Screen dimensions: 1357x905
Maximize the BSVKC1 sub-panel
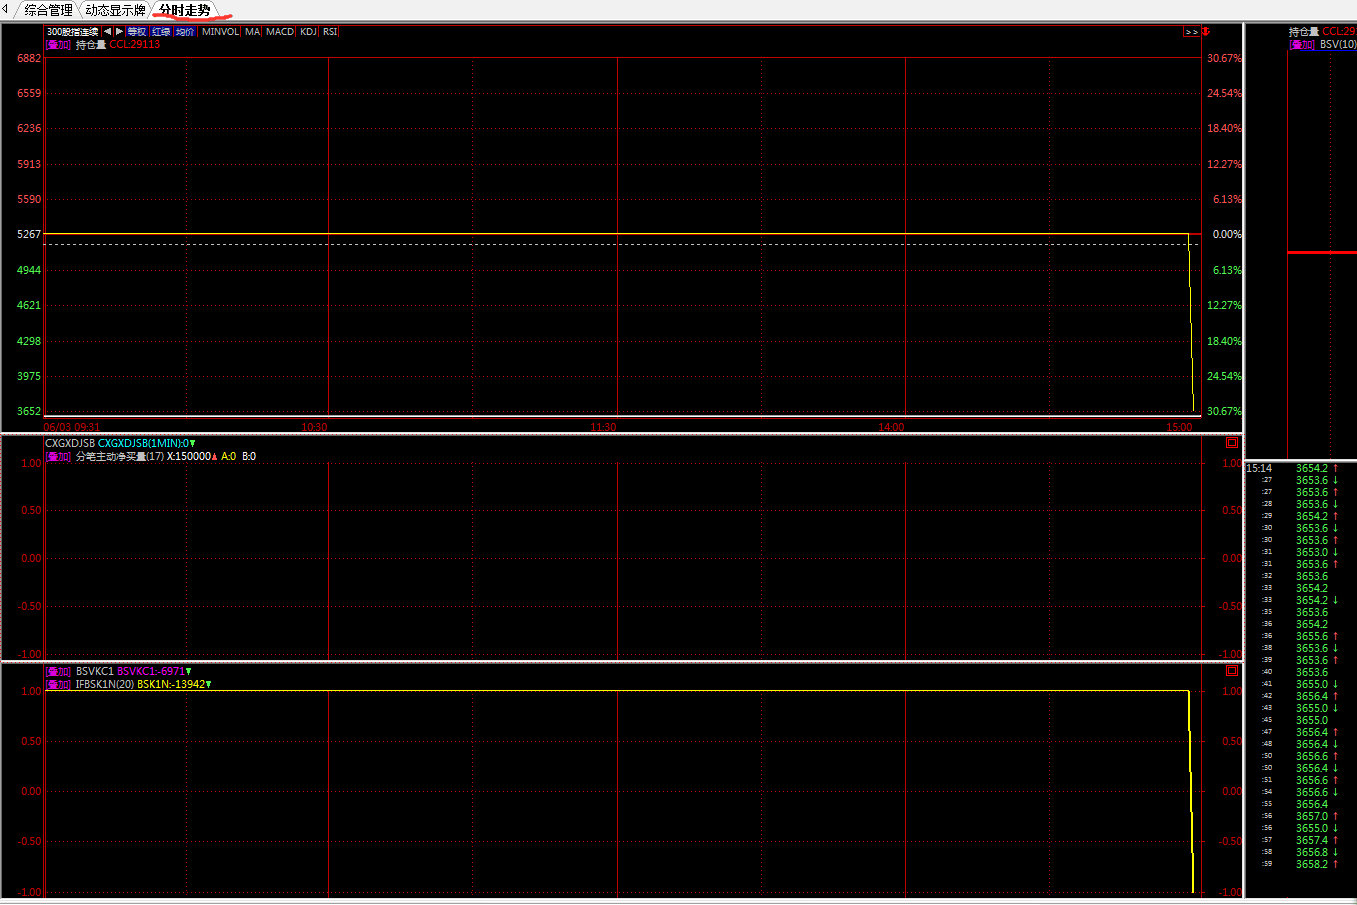[1232, 670]
